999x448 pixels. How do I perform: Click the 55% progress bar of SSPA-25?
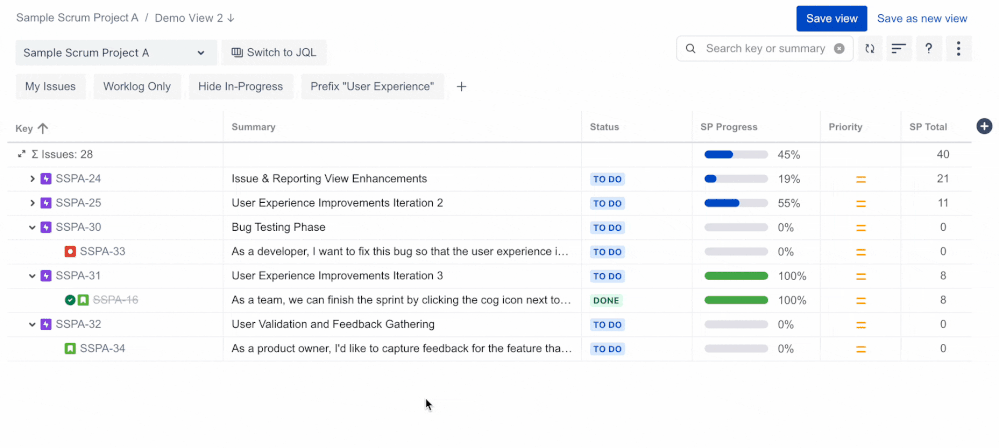coord(736,203)
